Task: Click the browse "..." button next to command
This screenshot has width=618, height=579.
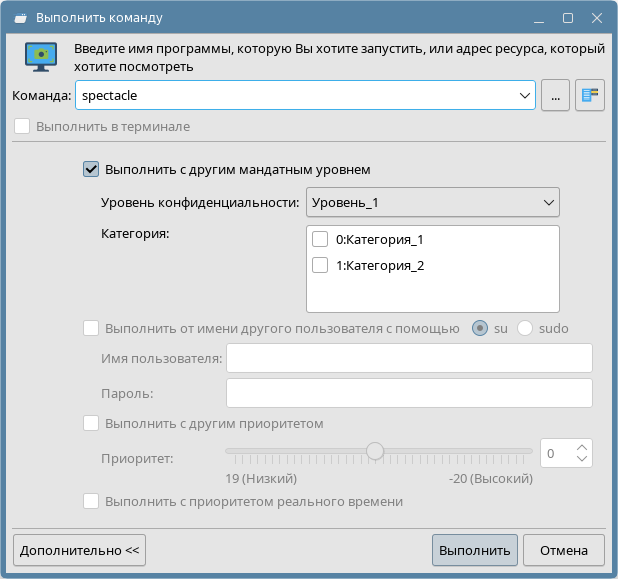Action: [x=555, y=96]
